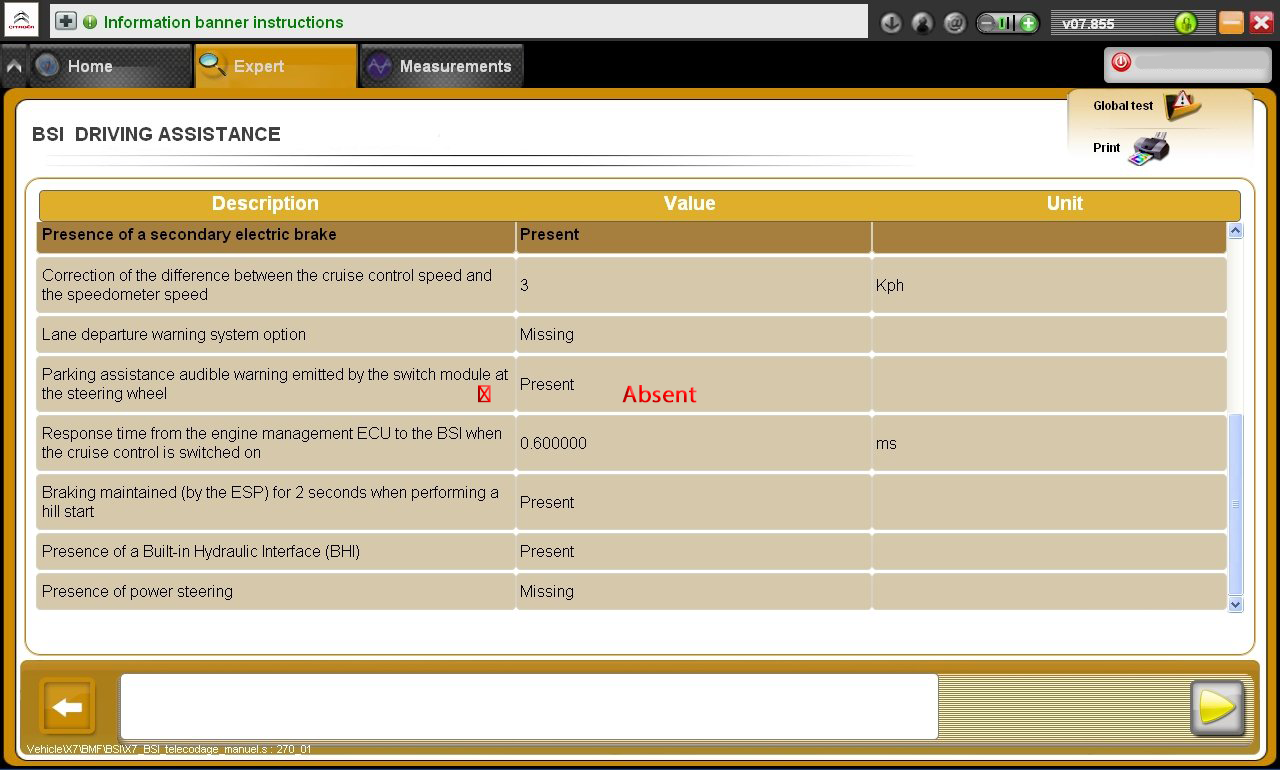Switch to the Expert tab

(276, 66)
